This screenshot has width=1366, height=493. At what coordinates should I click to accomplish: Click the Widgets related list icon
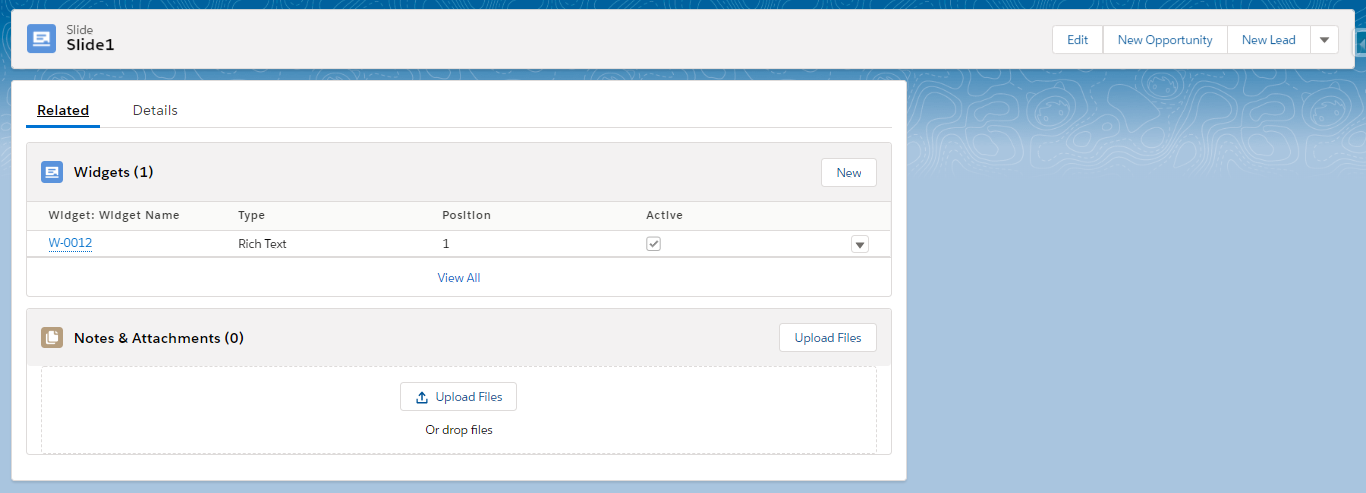52,172
